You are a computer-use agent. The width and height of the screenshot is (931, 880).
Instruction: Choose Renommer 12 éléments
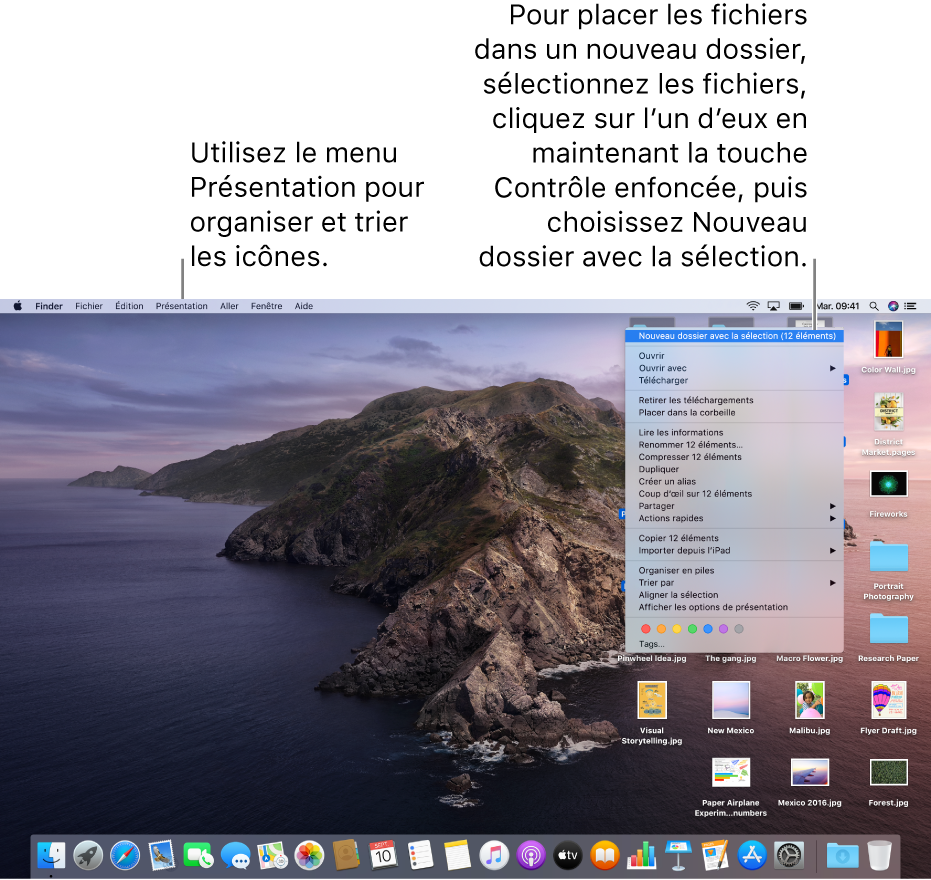(x=734, y=445)
